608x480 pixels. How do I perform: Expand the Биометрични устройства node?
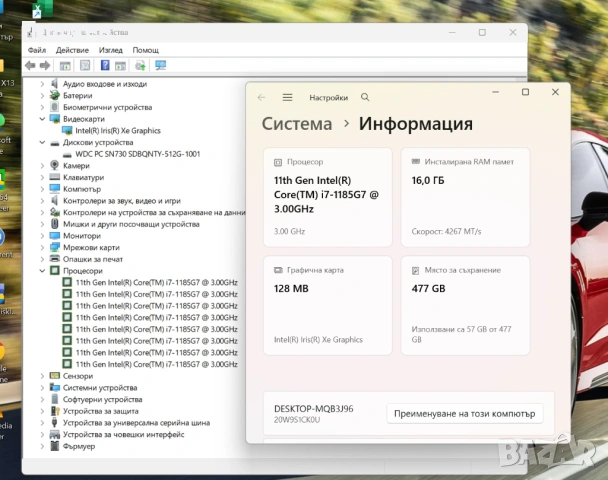click(42, 107)
